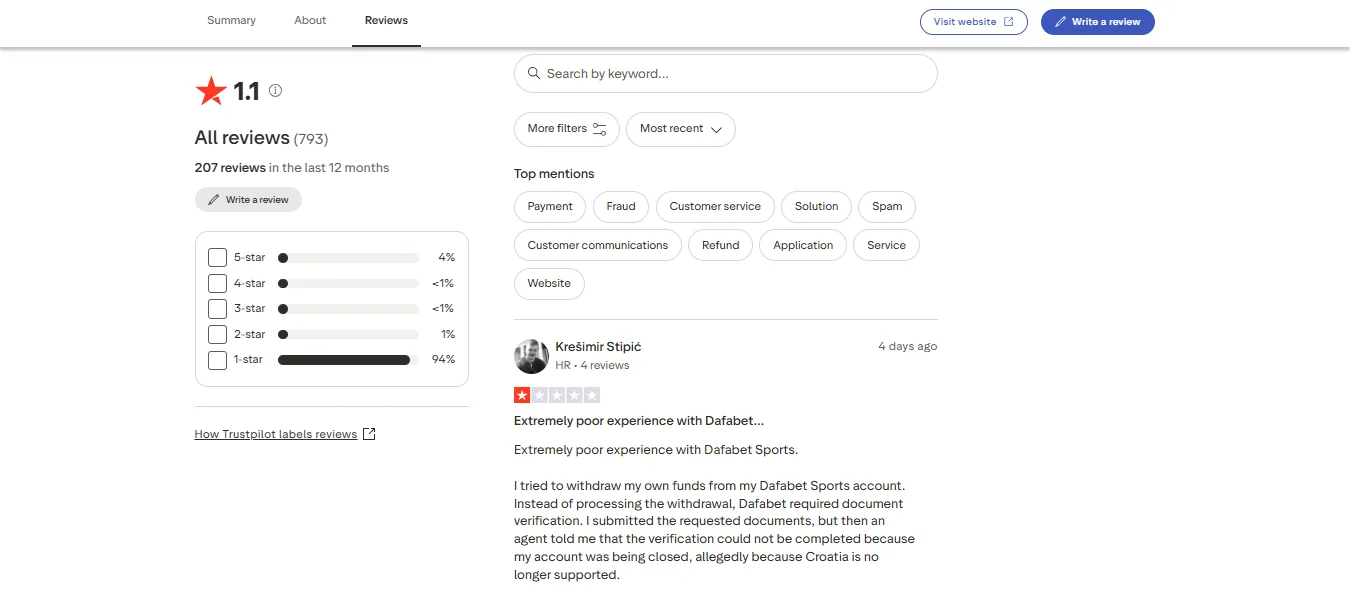Viewport: 1350px width, 601px height.
Task: Select the Fraud mention chip
Action: [x=621, y=207]
